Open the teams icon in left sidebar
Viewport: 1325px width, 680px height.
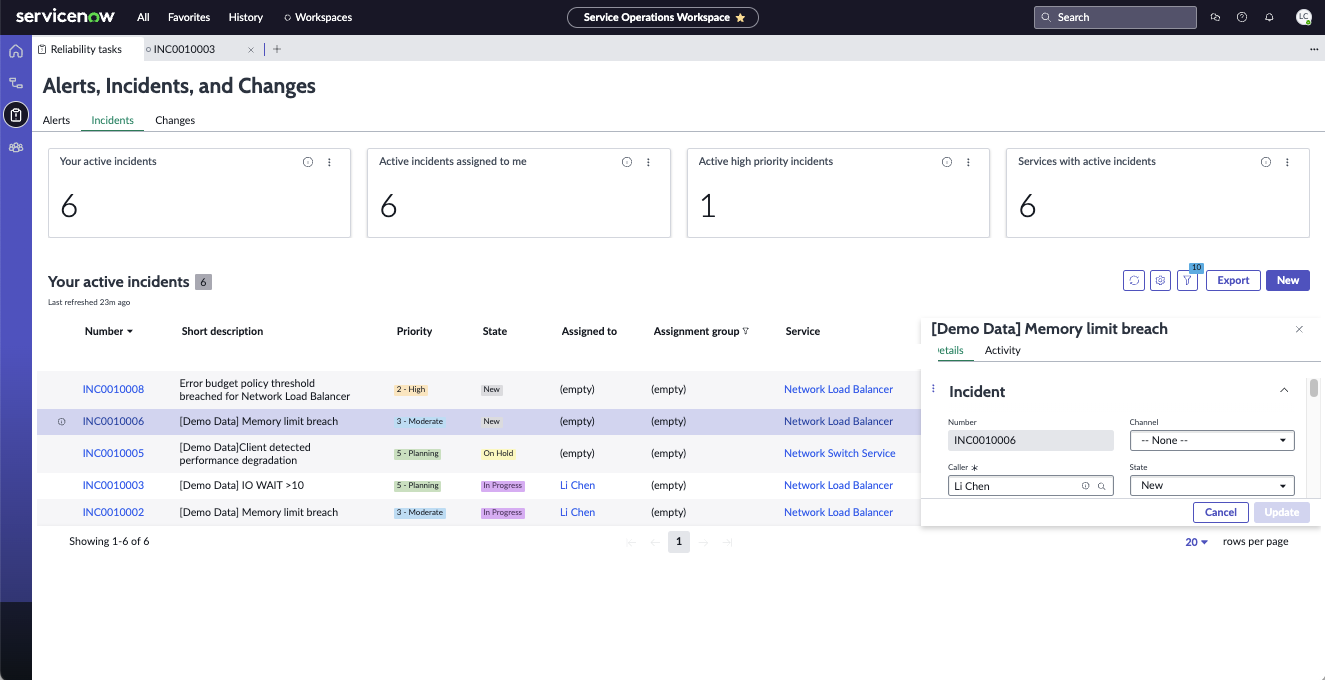(x=16, y=147)
